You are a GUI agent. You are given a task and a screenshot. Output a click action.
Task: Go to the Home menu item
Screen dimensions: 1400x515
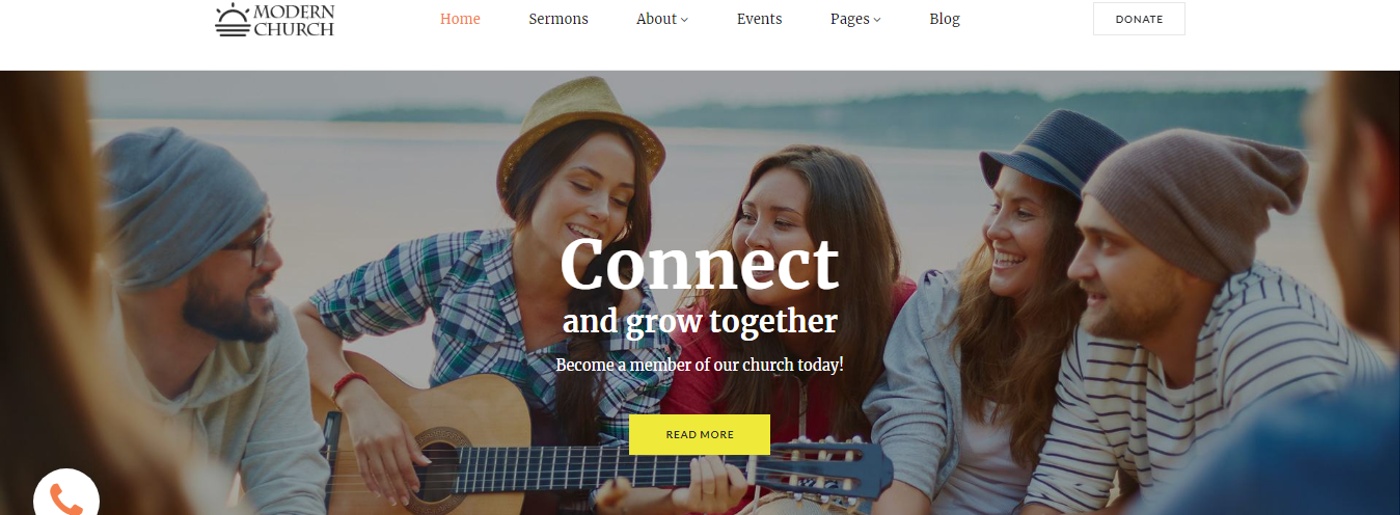pos(460,19)
